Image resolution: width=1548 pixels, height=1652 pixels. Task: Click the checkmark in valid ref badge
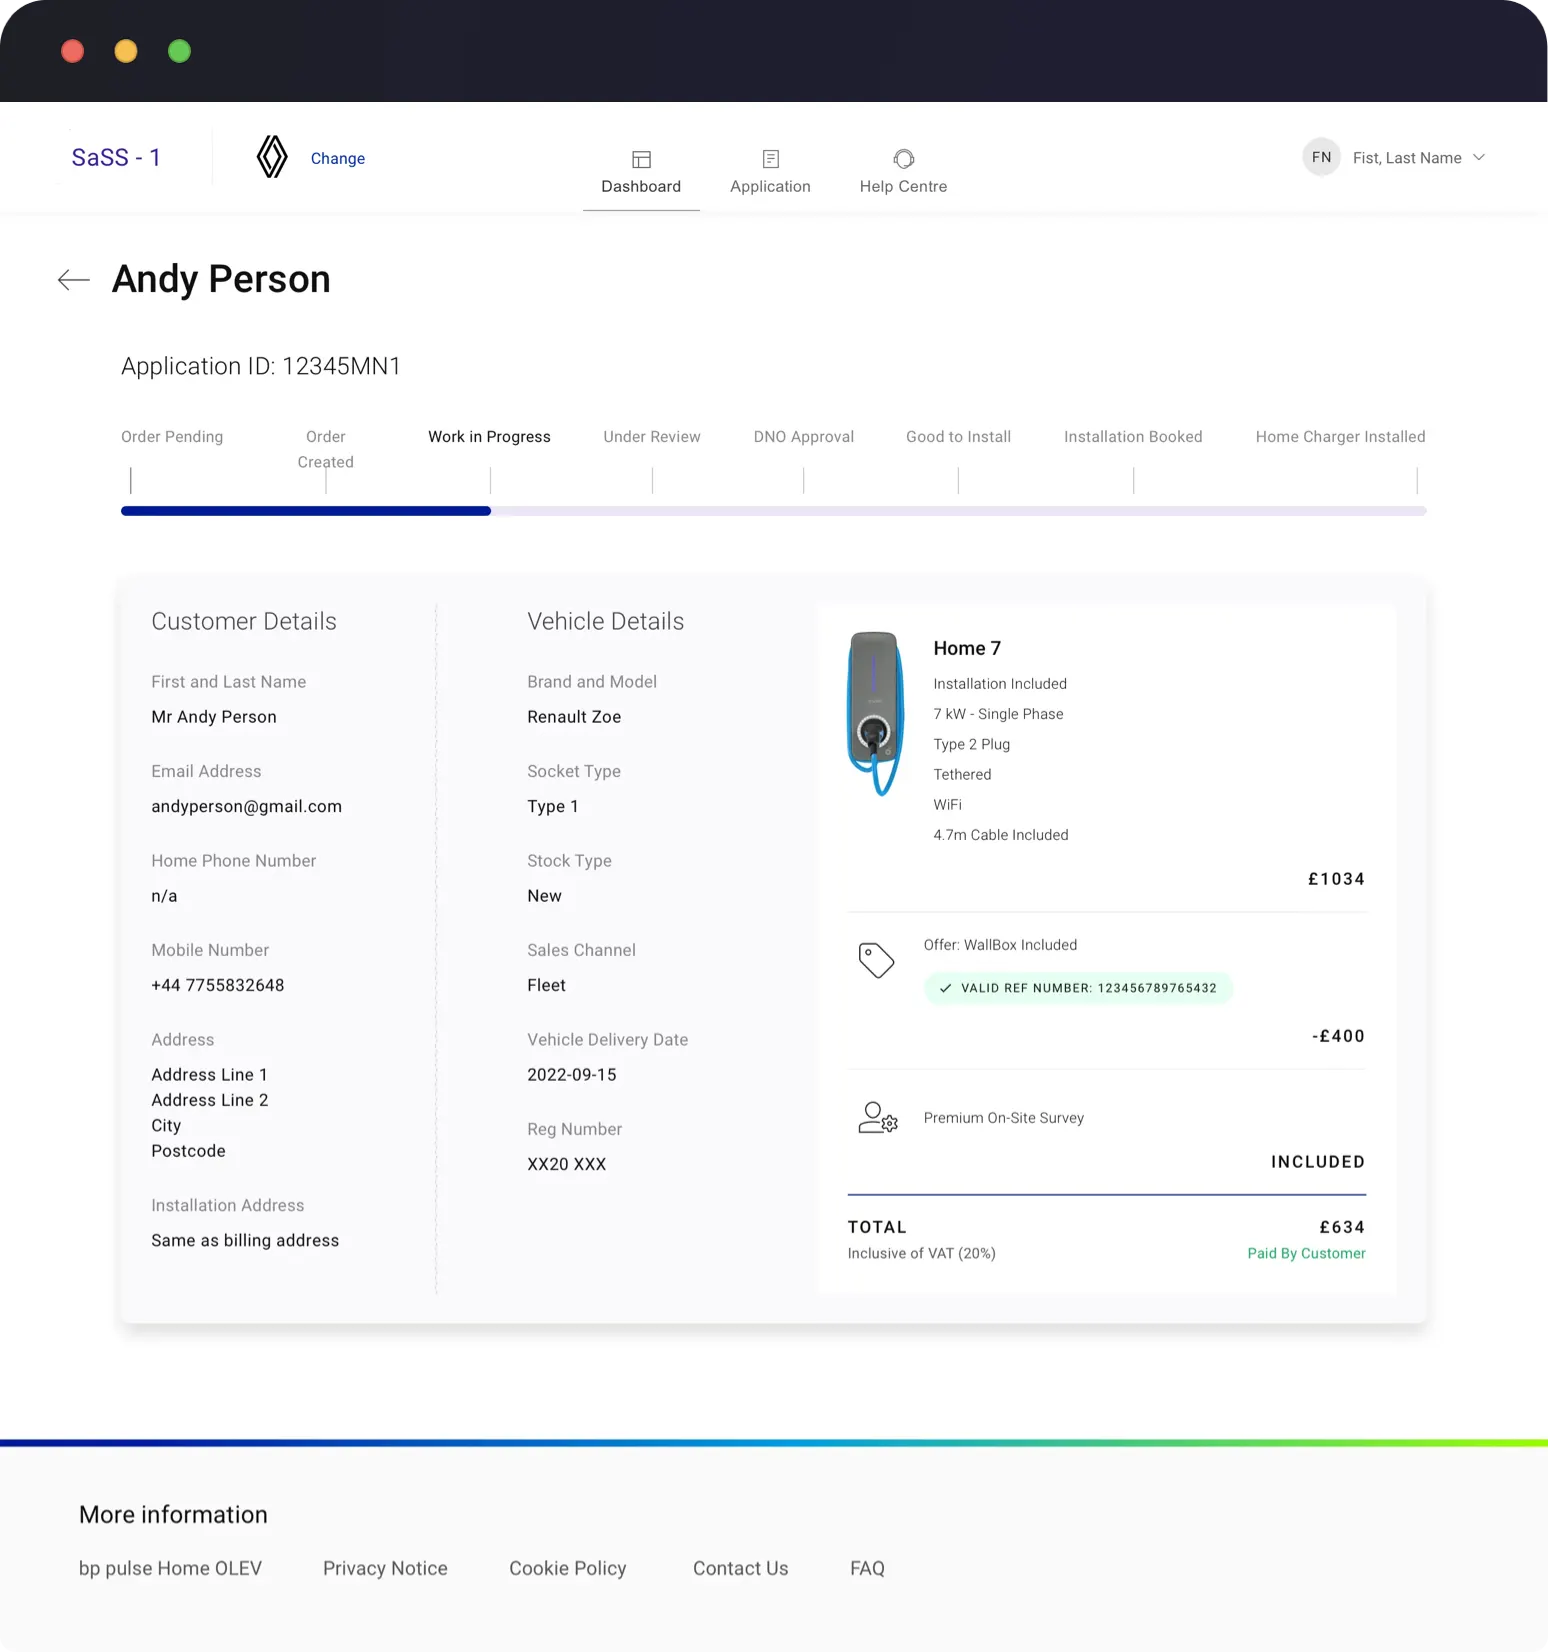[x=945, y=988]
